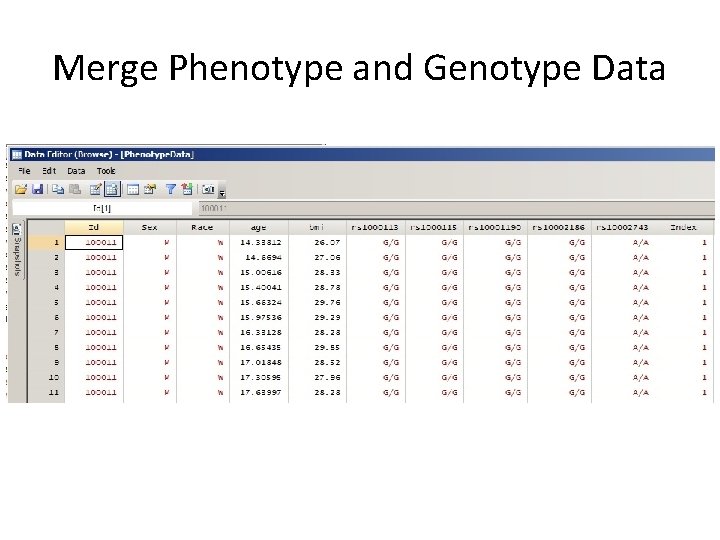The height and width of the screenshot is (540, 720).
Task: Click the Data Editor title bar icon
Action: (17, 155)
